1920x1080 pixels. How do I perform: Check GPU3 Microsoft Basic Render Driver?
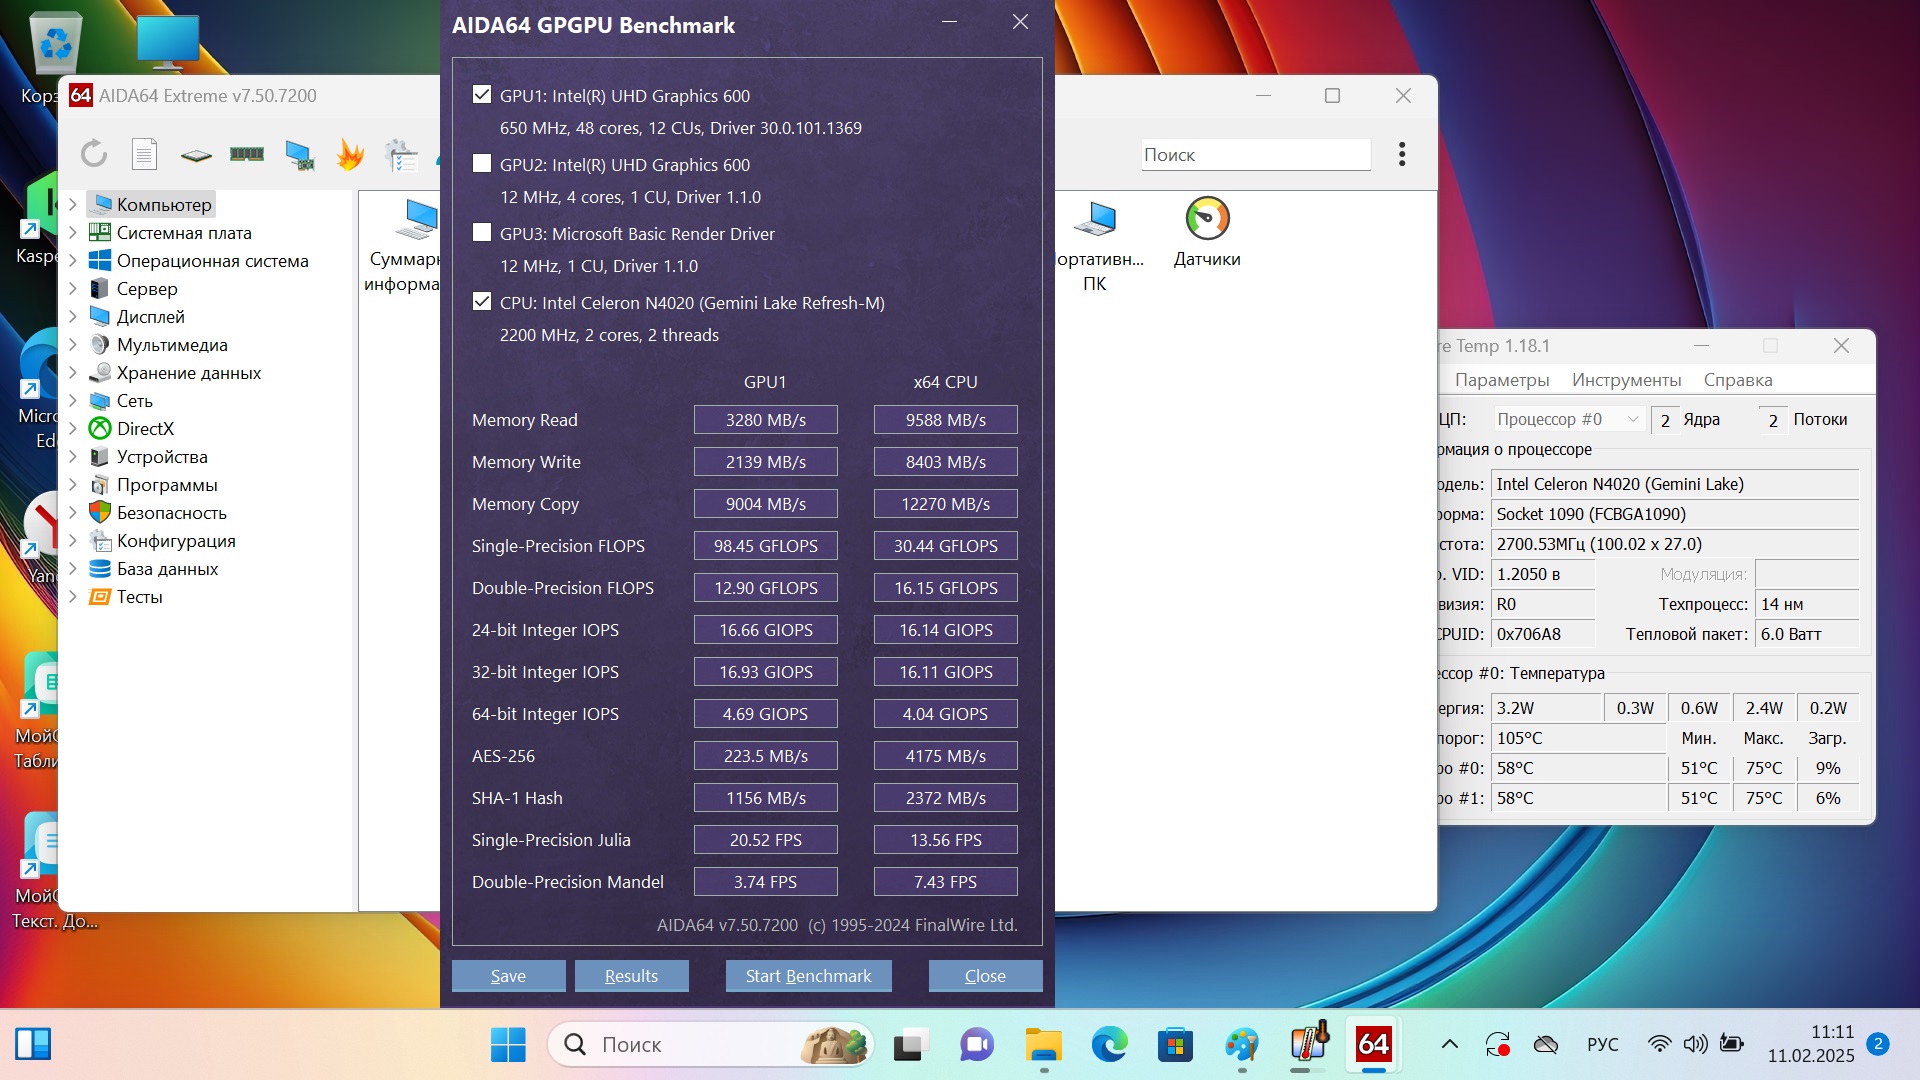click(x=482, y=233)
